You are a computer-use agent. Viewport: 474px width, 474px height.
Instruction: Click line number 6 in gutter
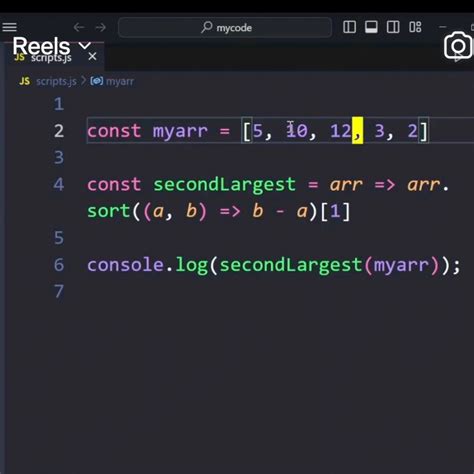59,265
